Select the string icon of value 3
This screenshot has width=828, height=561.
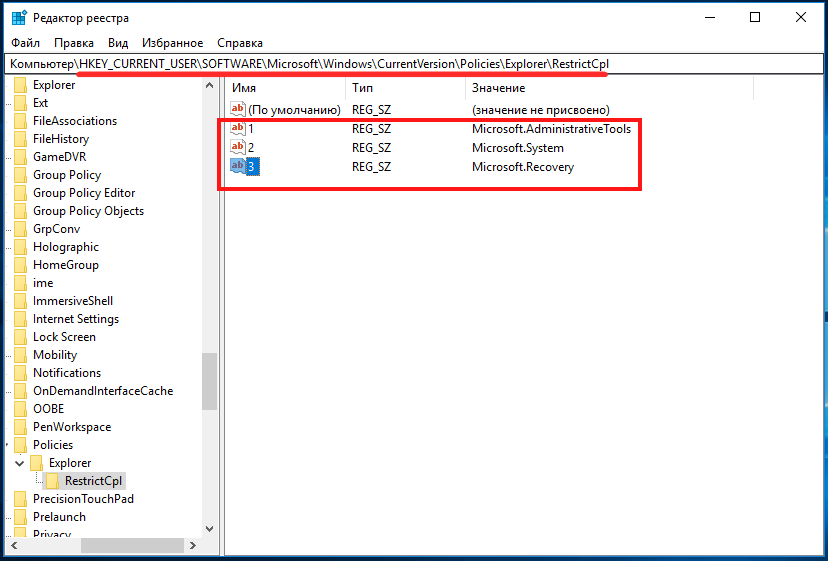pyautogui.click(x=238, y=166)
